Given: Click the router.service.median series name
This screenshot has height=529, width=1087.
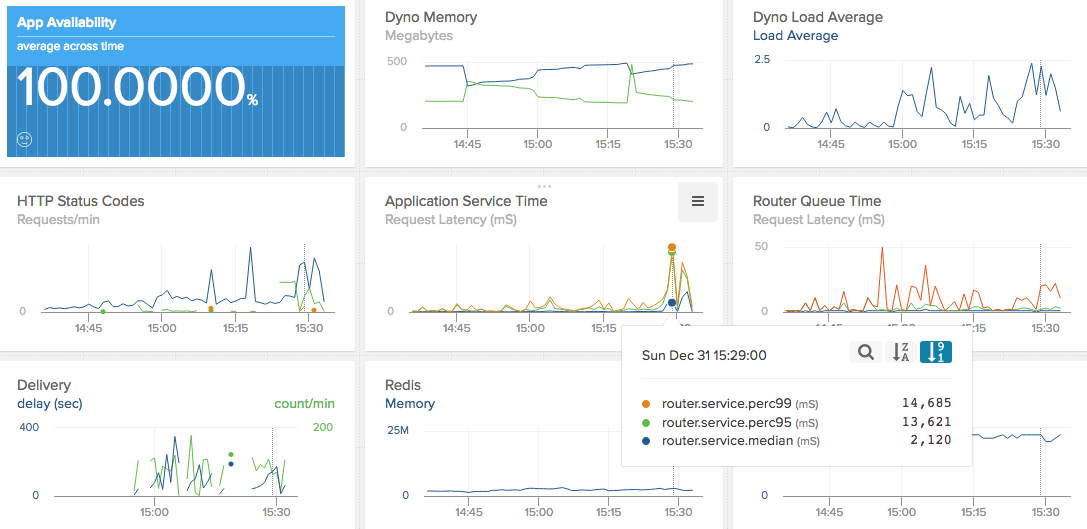Looking at the screenshot, I should pos(727,440).
